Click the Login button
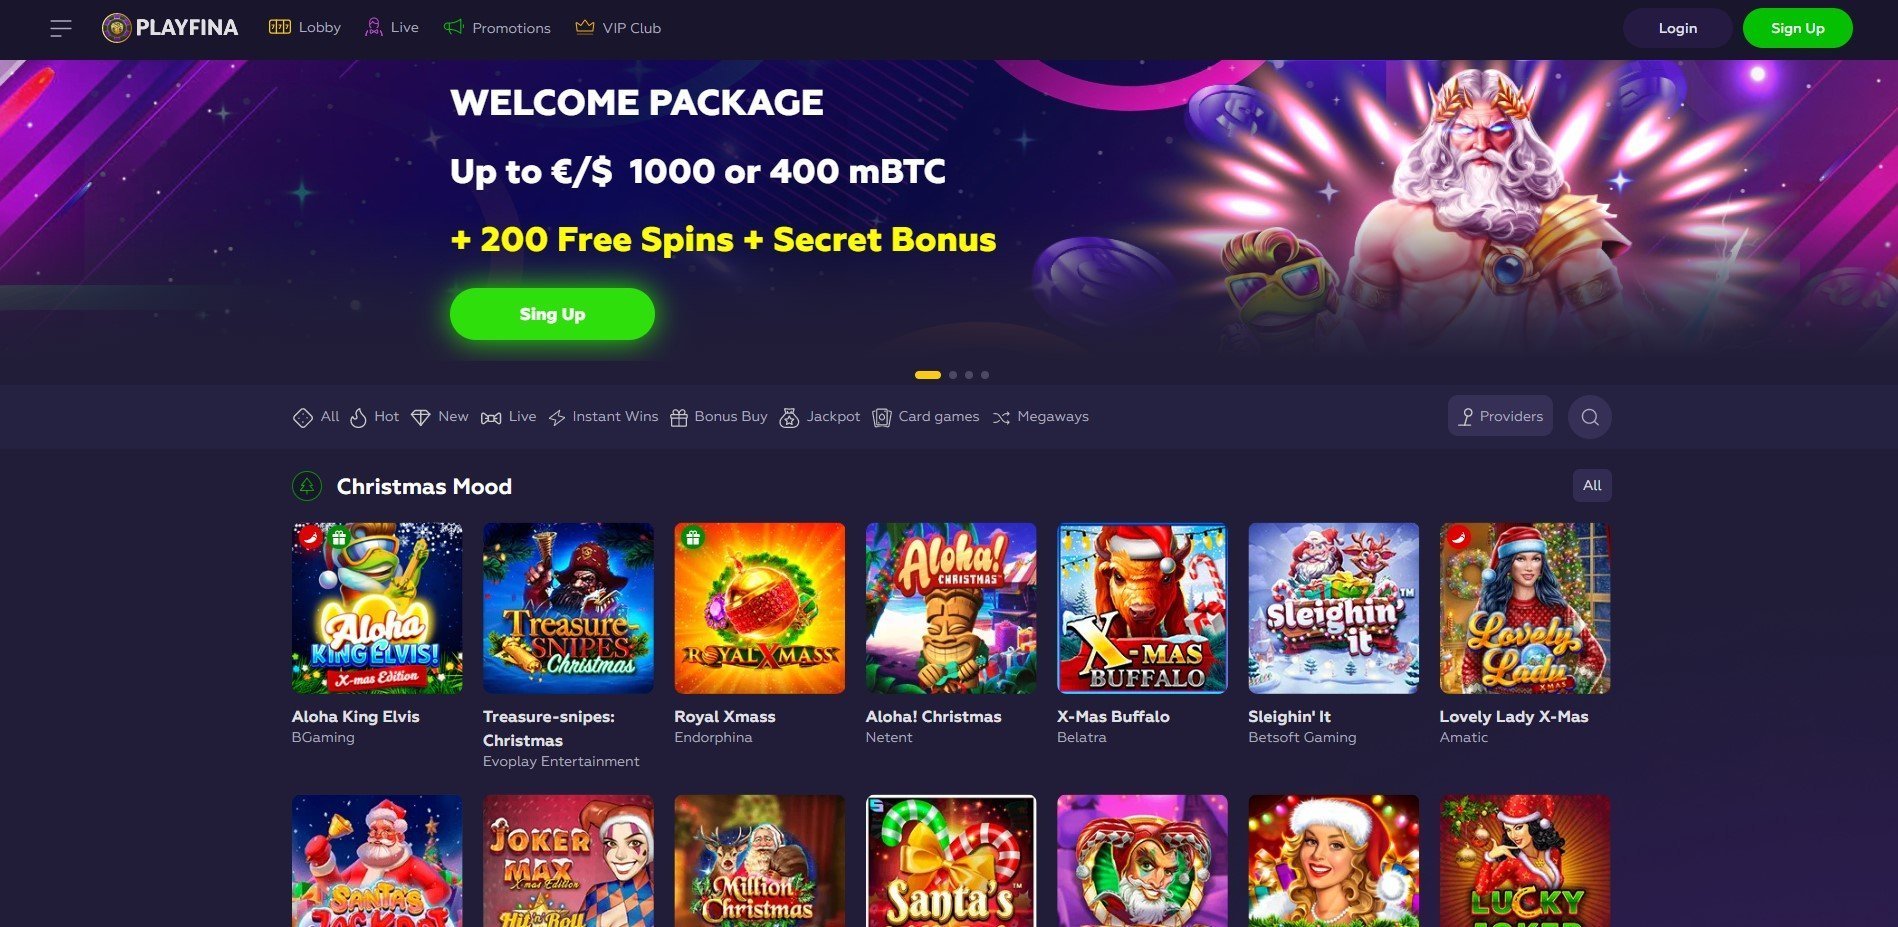The height and width of the screenshot is (927, 1898). pos(1677,28)
